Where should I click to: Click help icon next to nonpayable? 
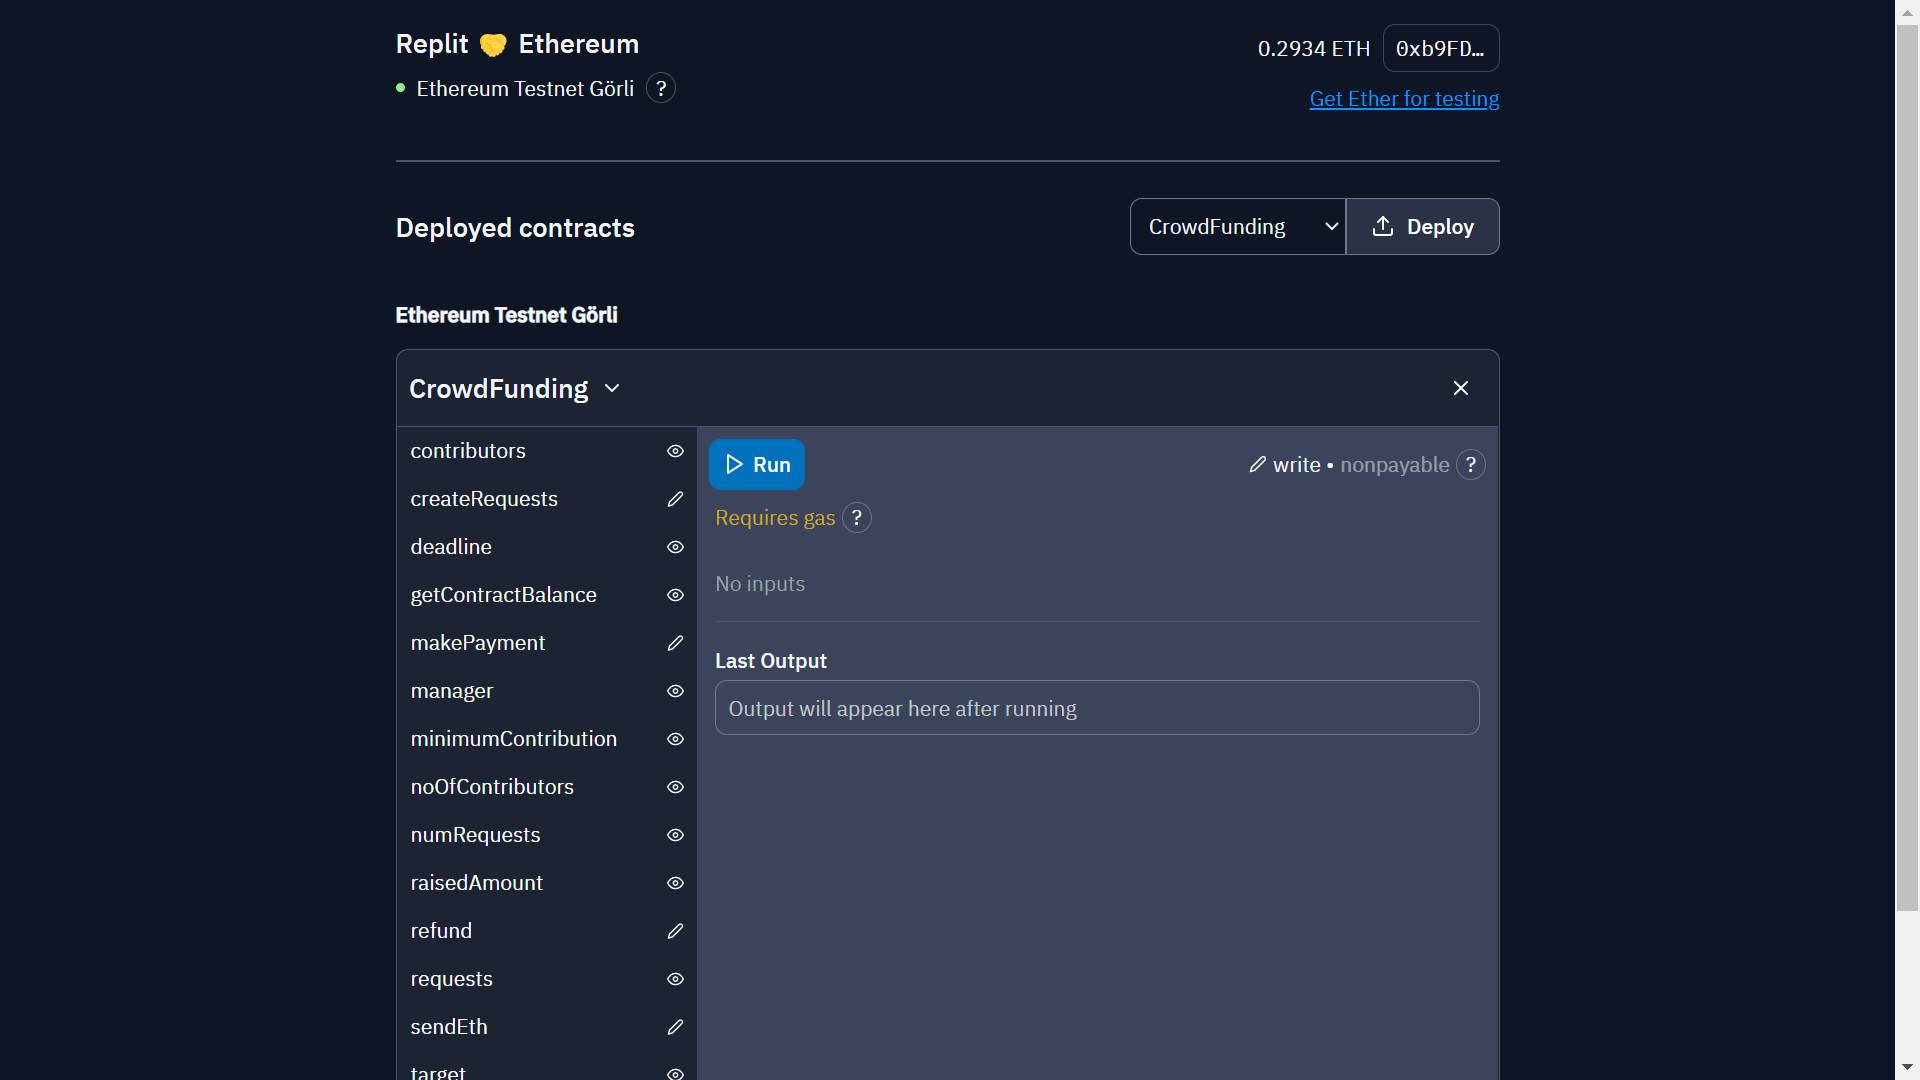[x=1470, y=465]
